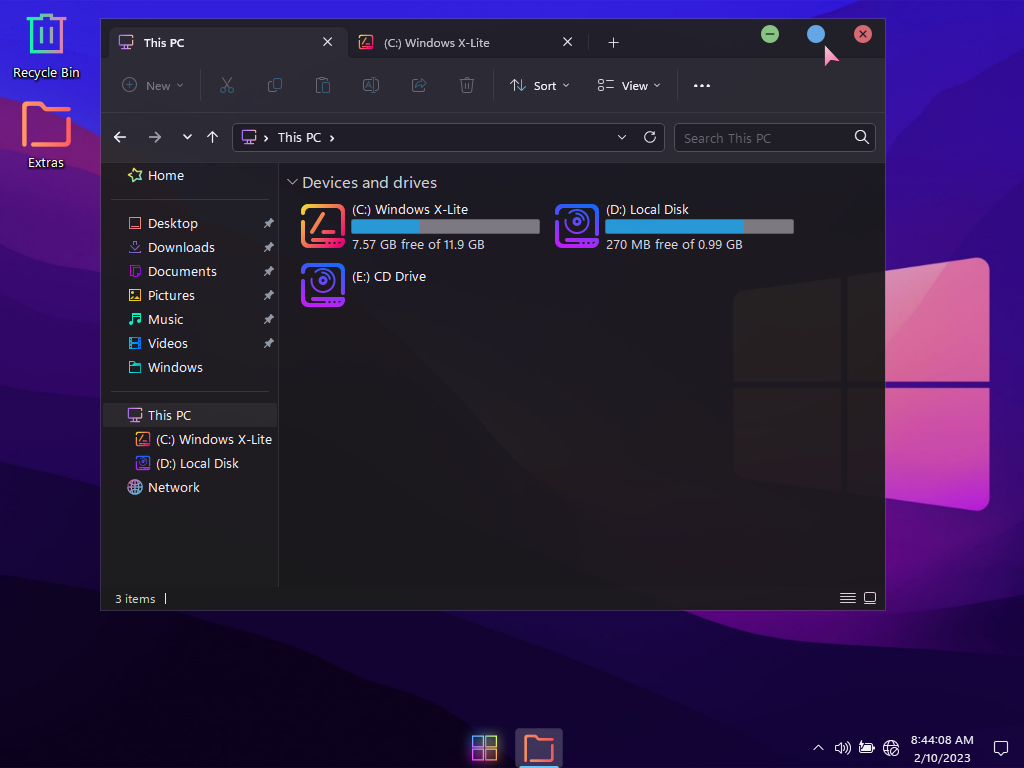Click the Paste clipboard icon

pyautogui.click(x=323, y=86)
